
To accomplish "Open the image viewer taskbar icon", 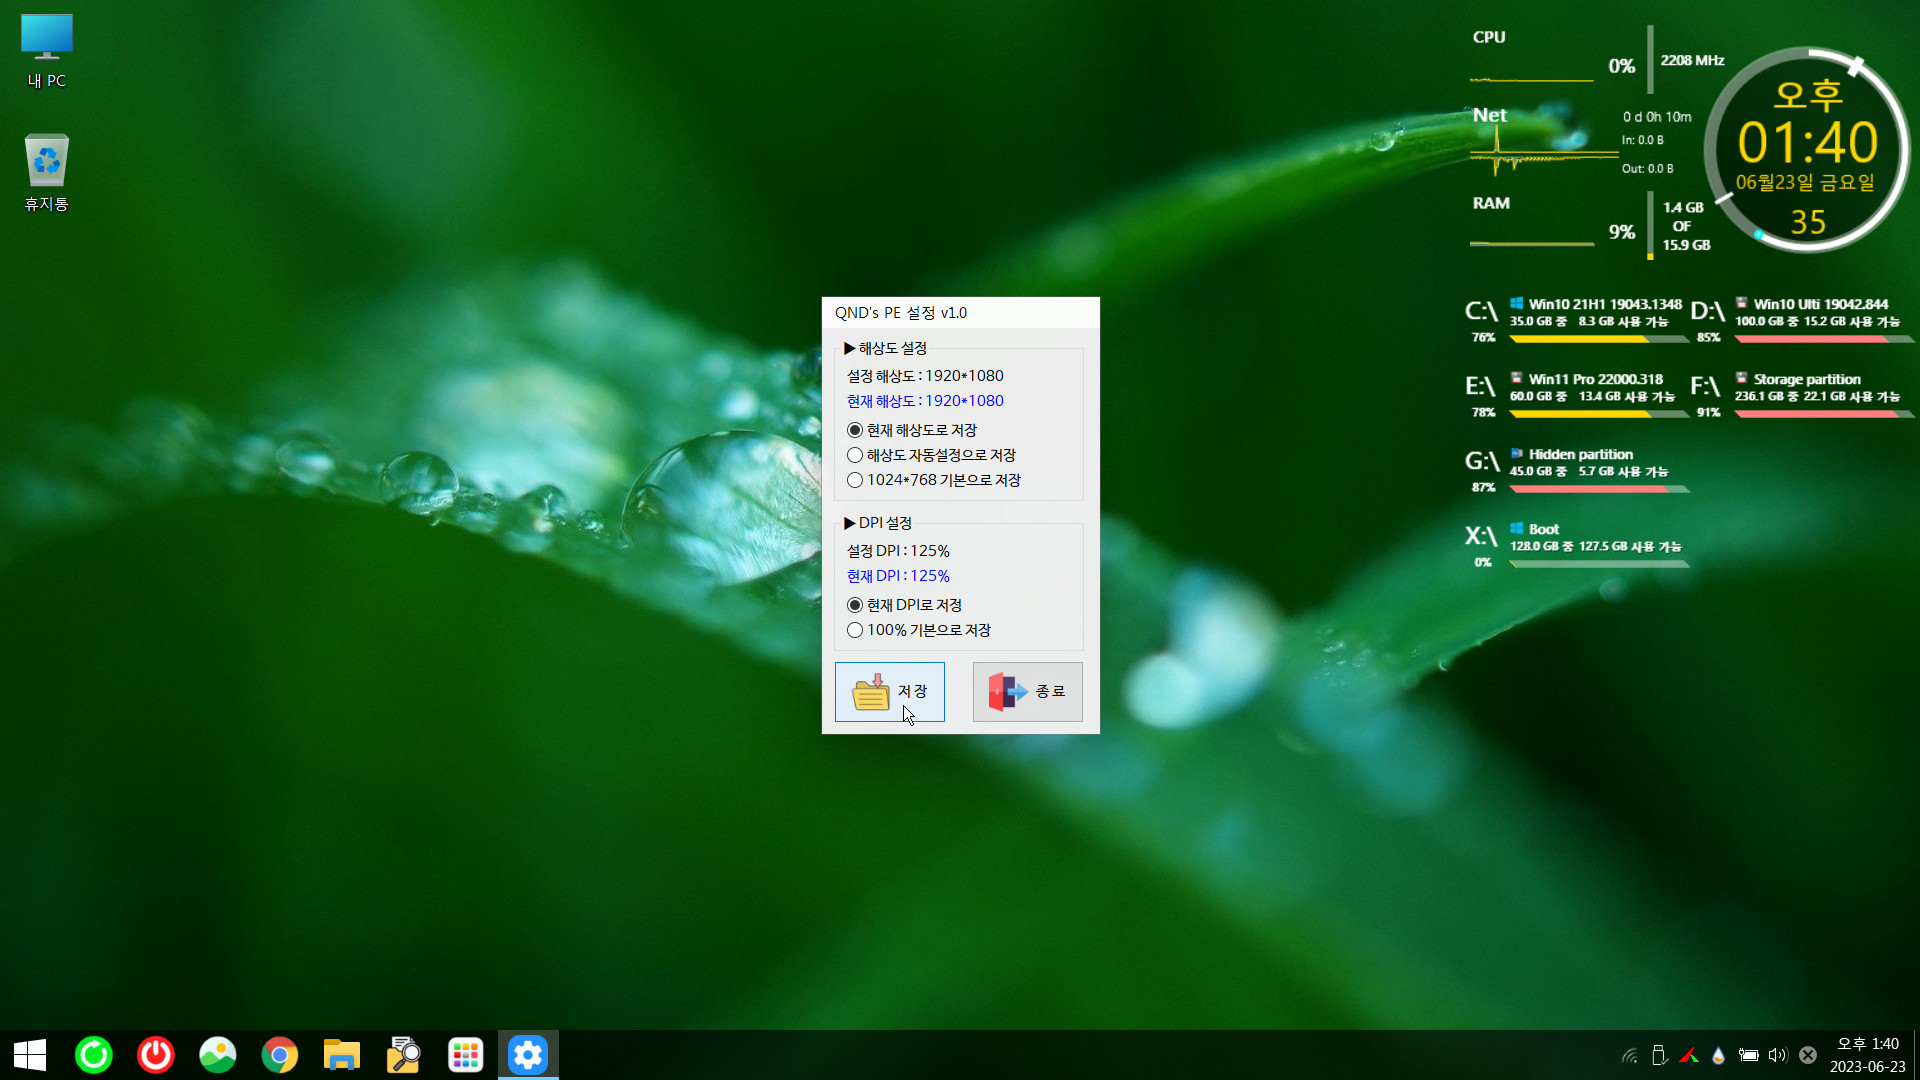I will [x=218, y=1055].
